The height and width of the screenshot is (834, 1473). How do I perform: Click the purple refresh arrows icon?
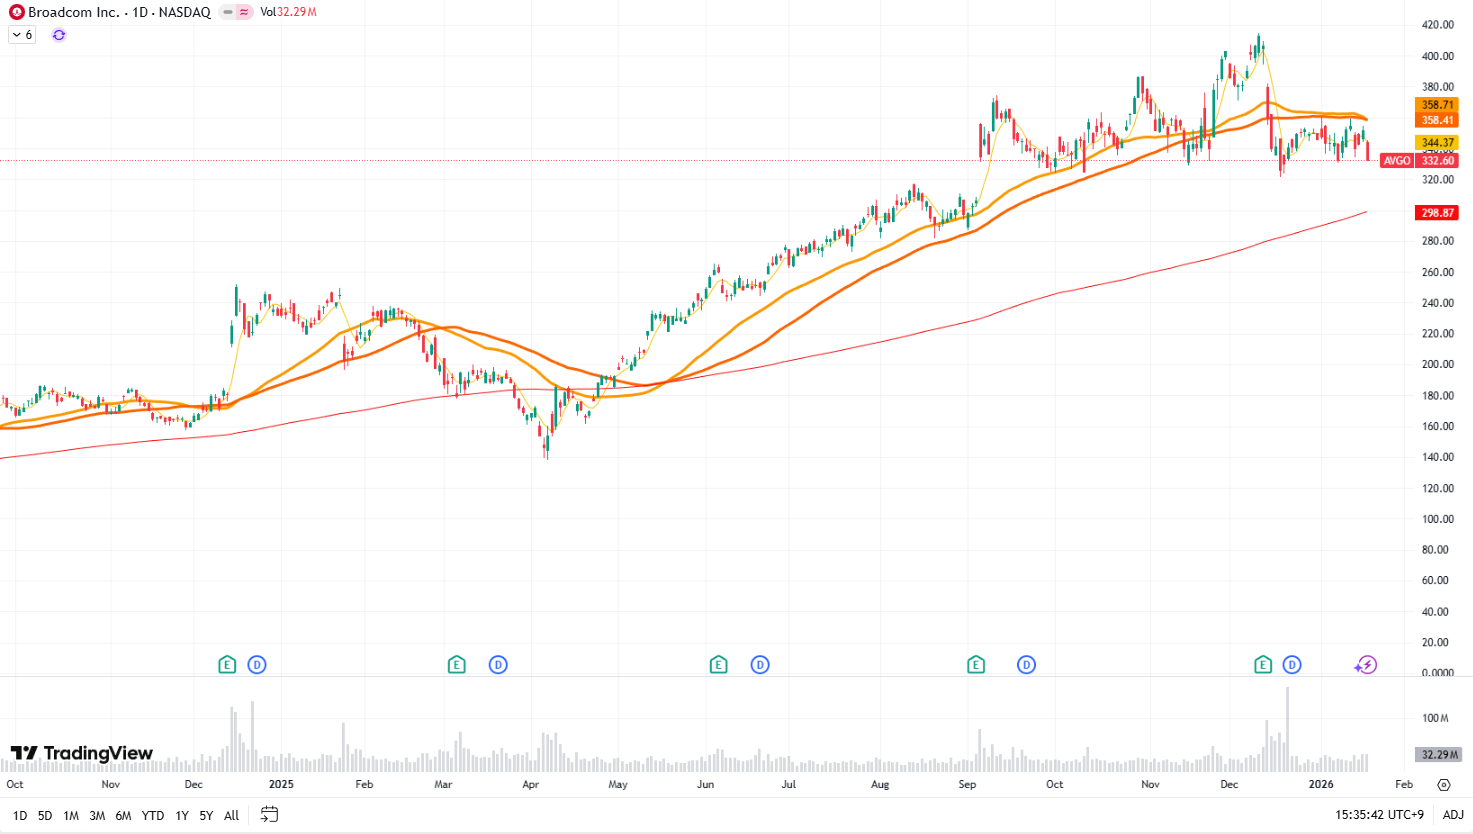tap(59, 35)
